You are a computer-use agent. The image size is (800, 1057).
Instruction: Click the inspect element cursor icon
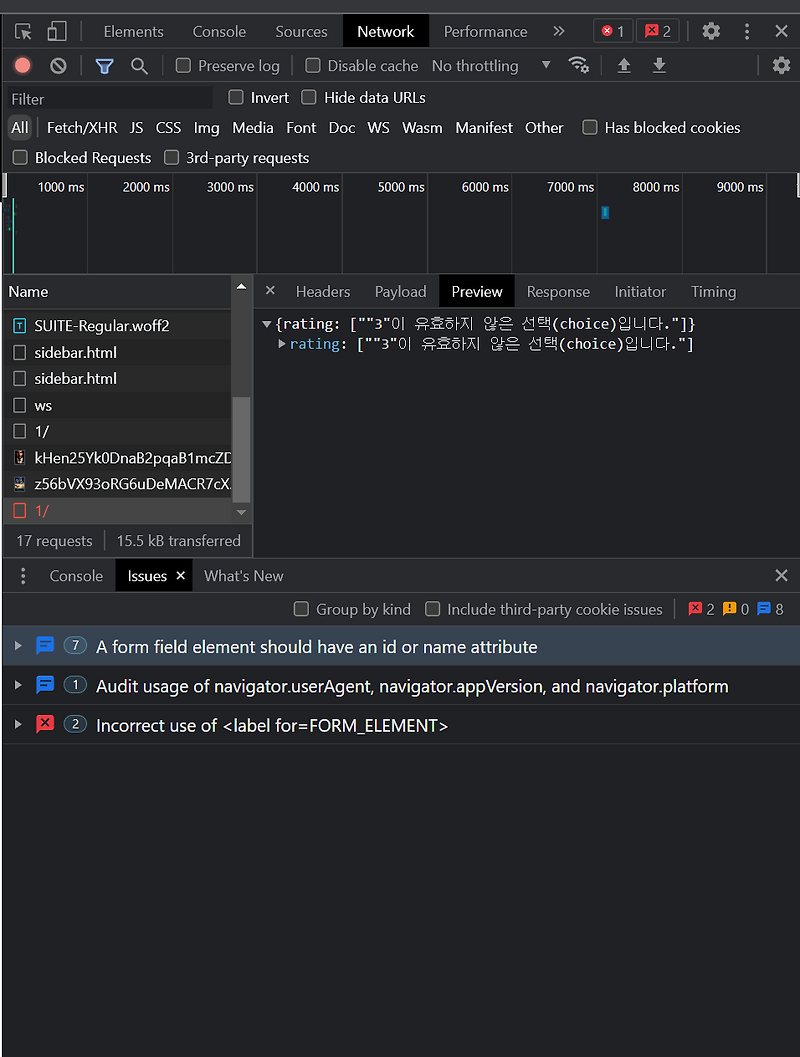pos(22,31)
